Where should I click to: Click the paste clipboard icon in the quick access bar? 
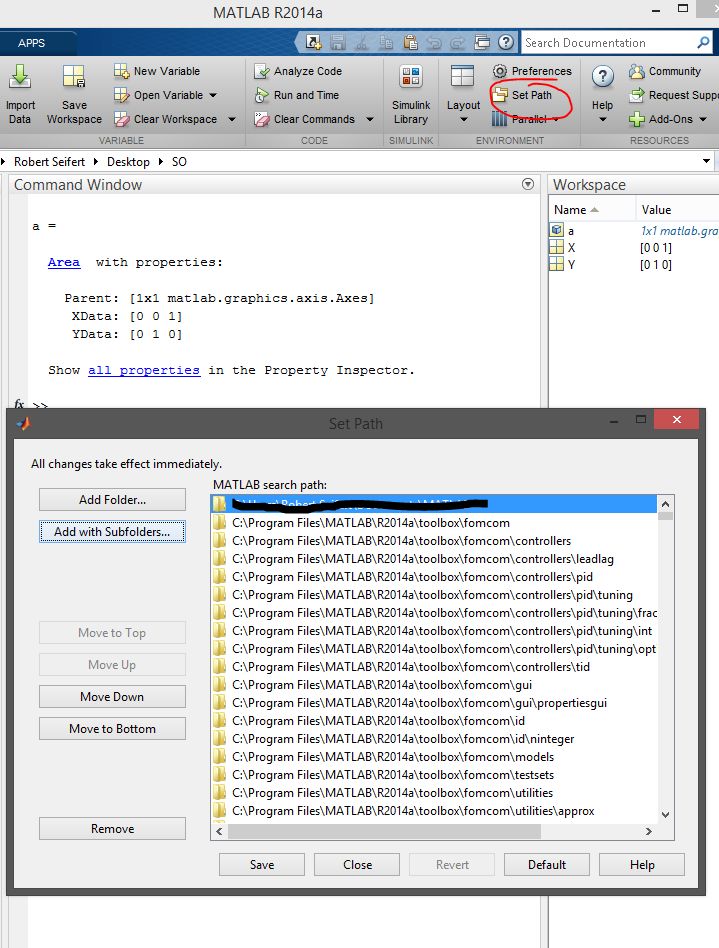click(411, 42)
